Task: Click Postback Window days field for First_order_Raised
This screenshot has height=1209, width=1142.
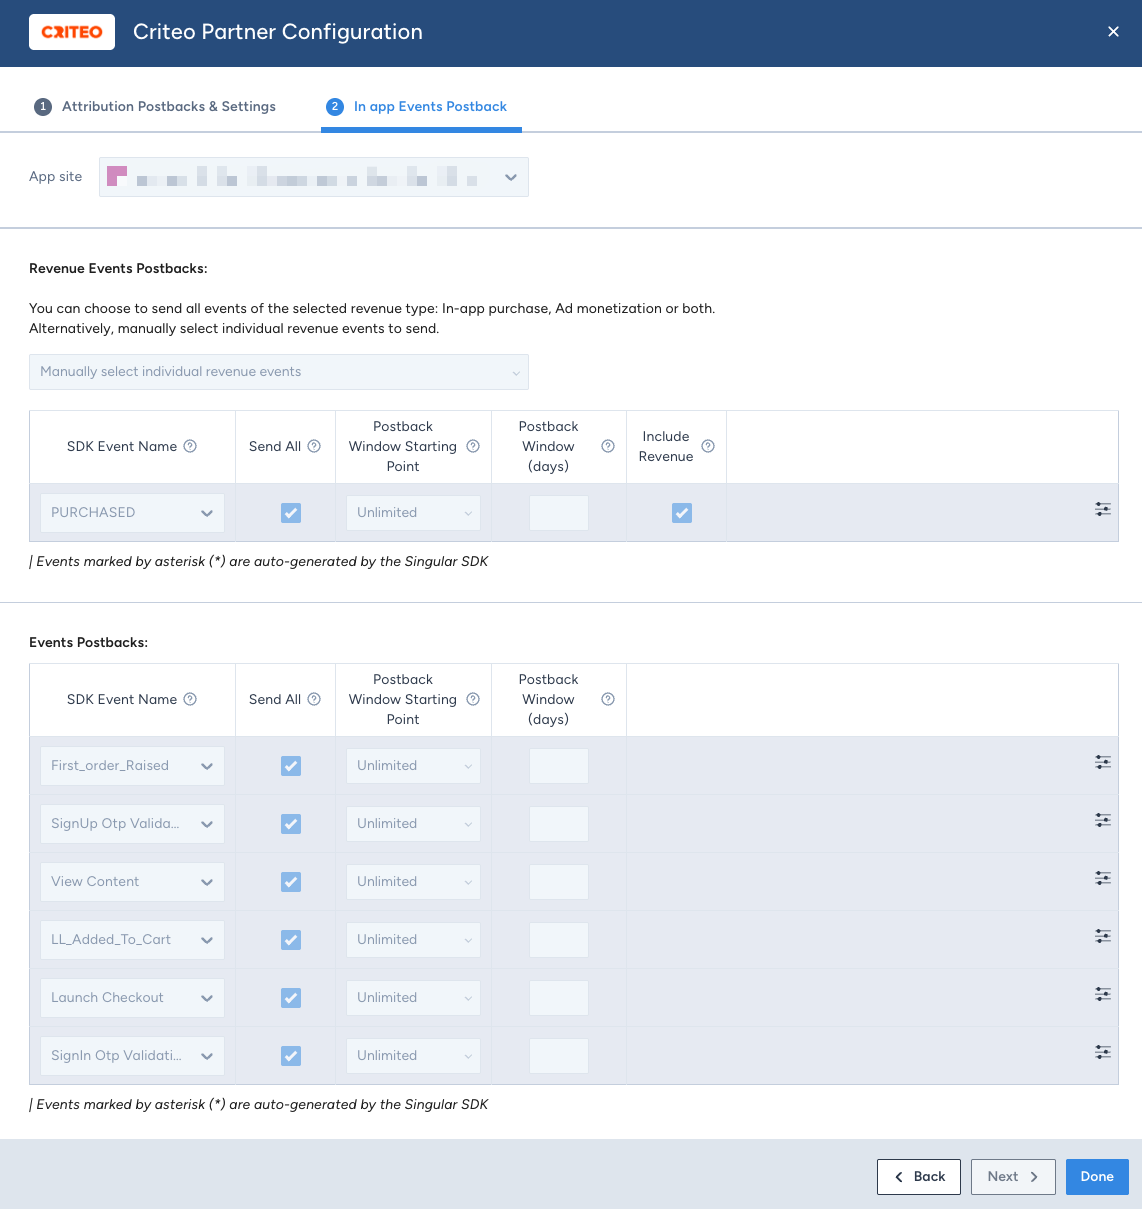Action: (559, 766)
